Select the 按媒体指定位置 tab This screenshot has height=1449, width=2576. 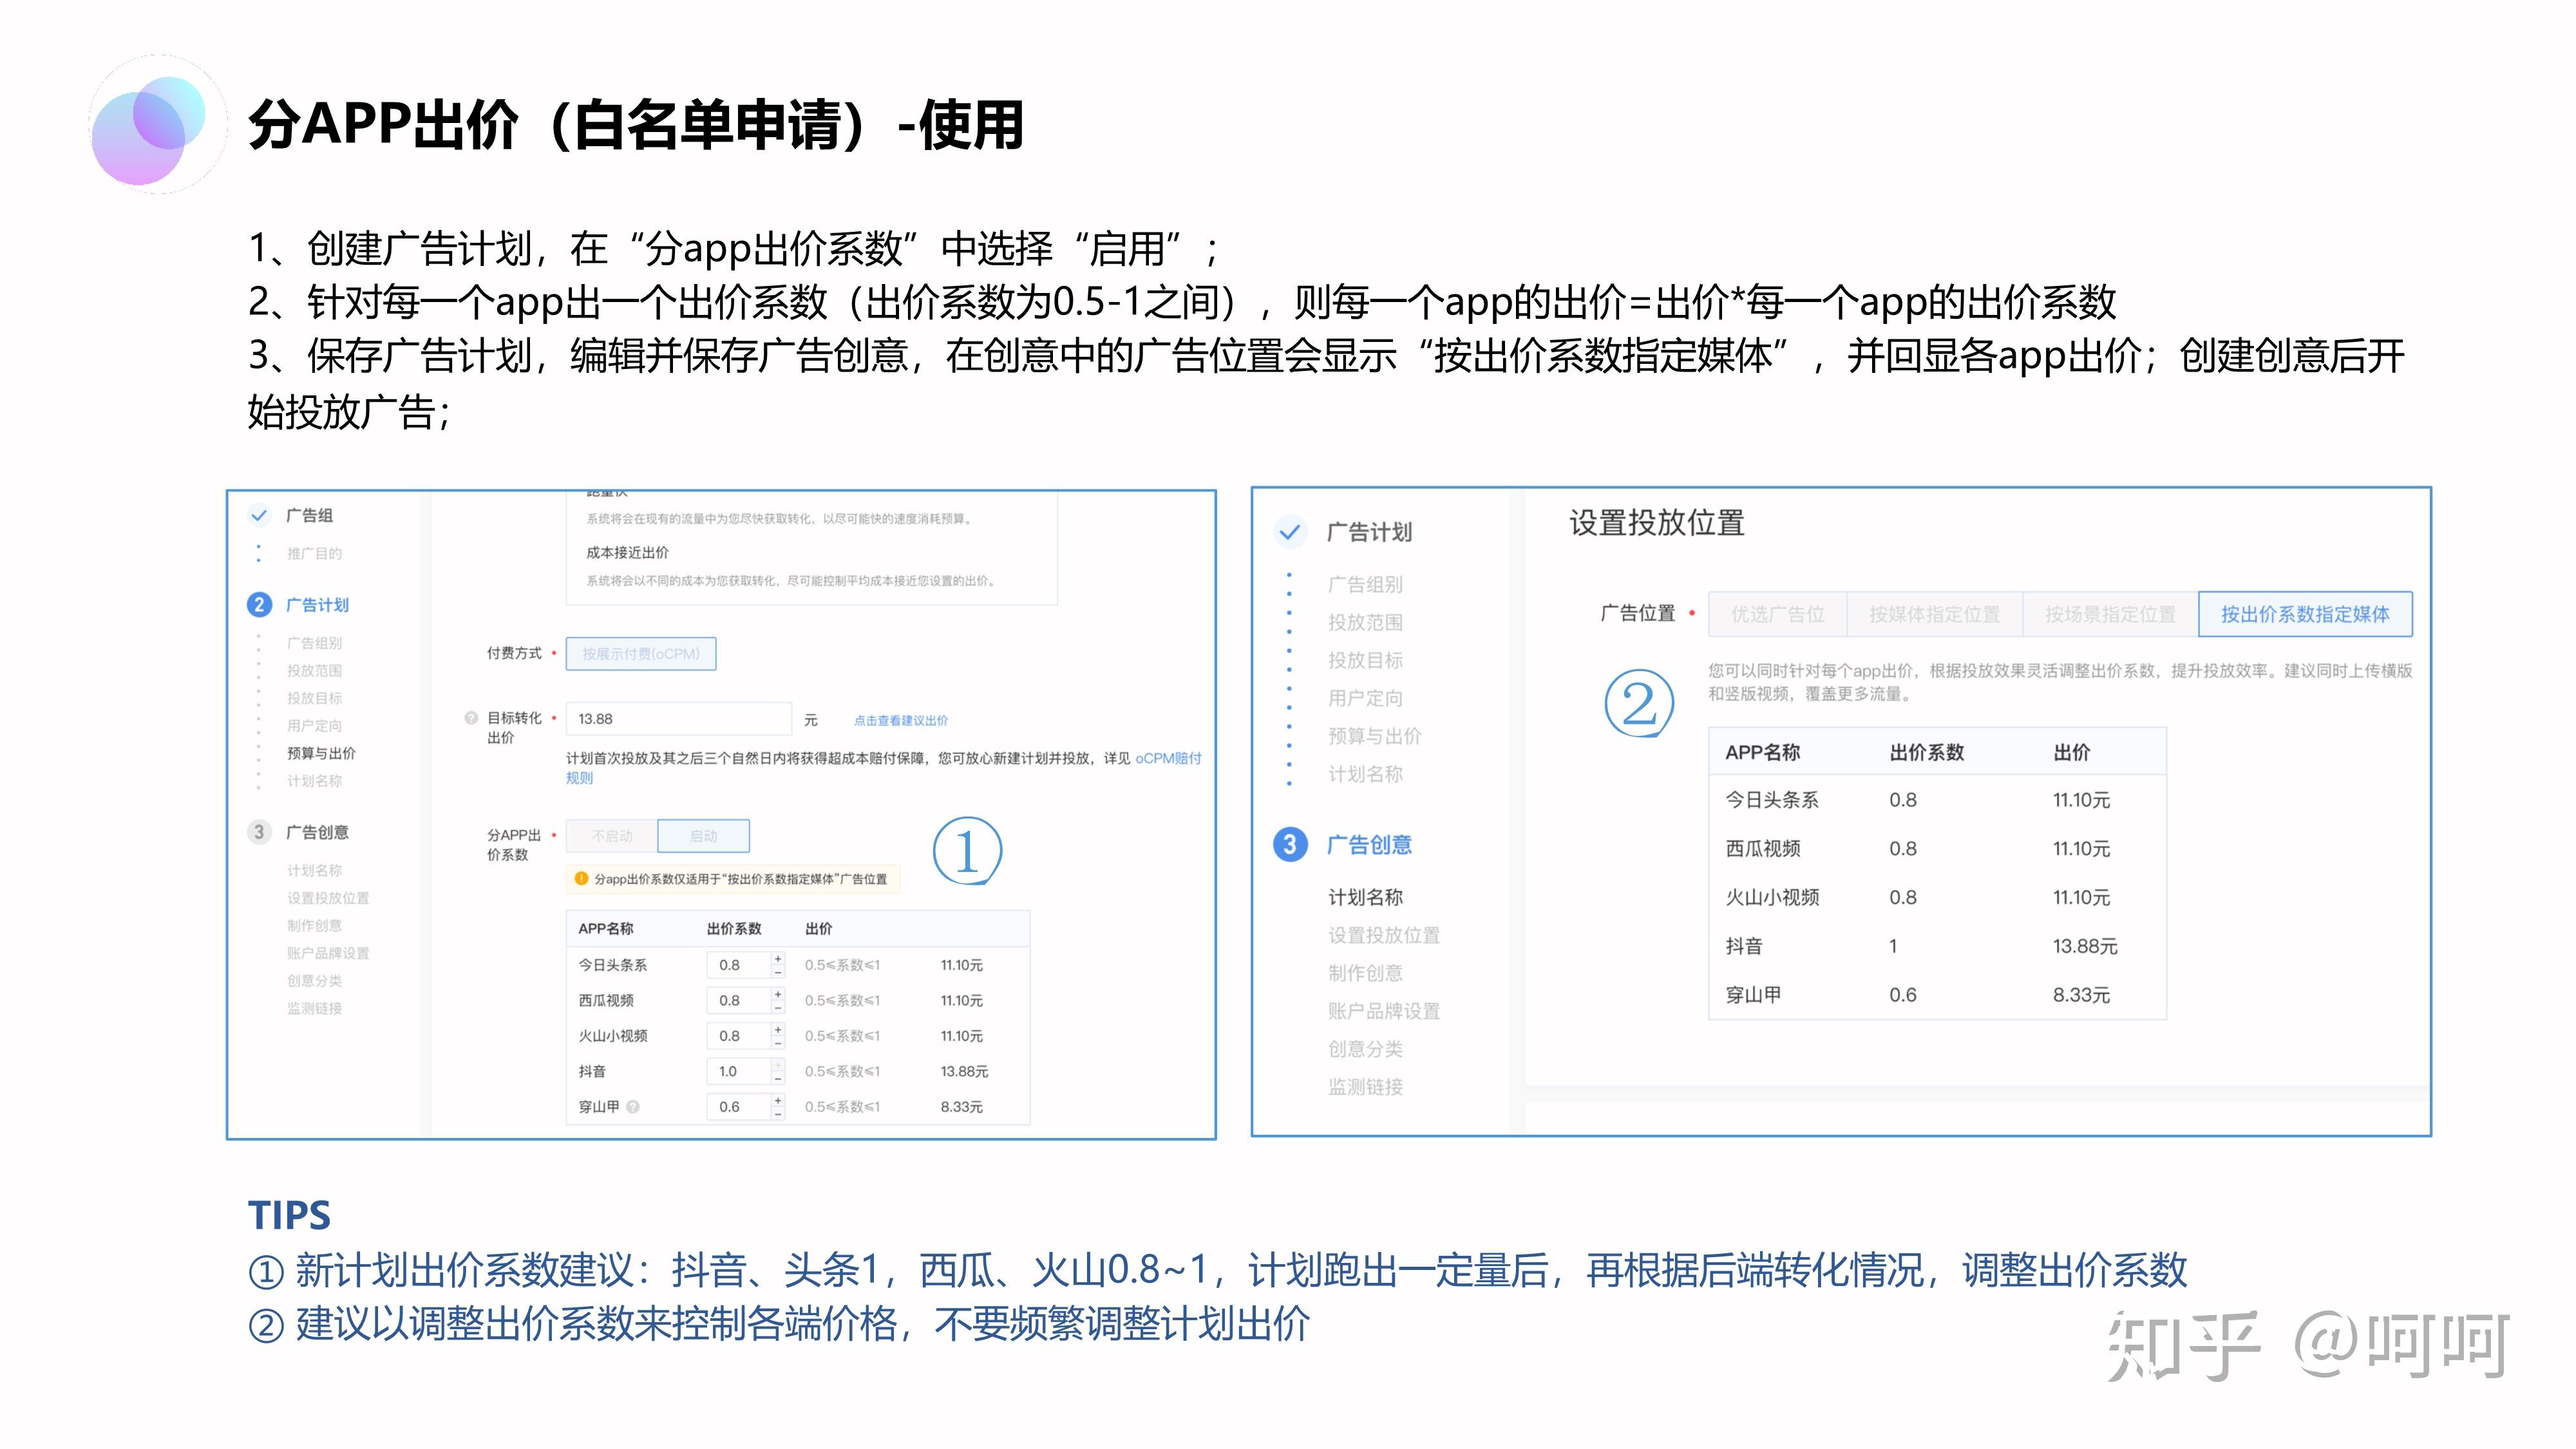point(1935,614)
